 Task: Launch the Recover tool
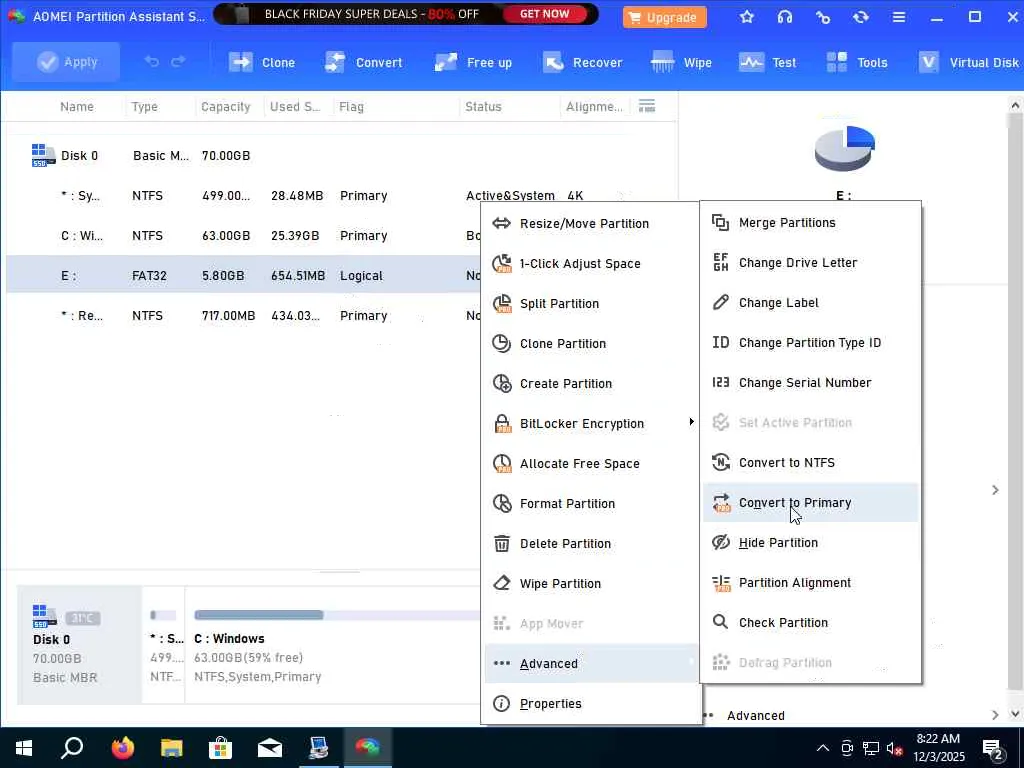click(x=582, y=63)
